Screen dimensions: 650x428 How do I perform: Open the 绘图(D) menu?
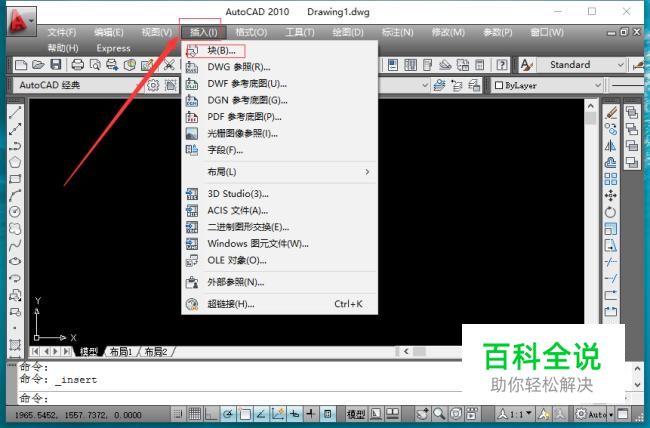pos(348,32)
